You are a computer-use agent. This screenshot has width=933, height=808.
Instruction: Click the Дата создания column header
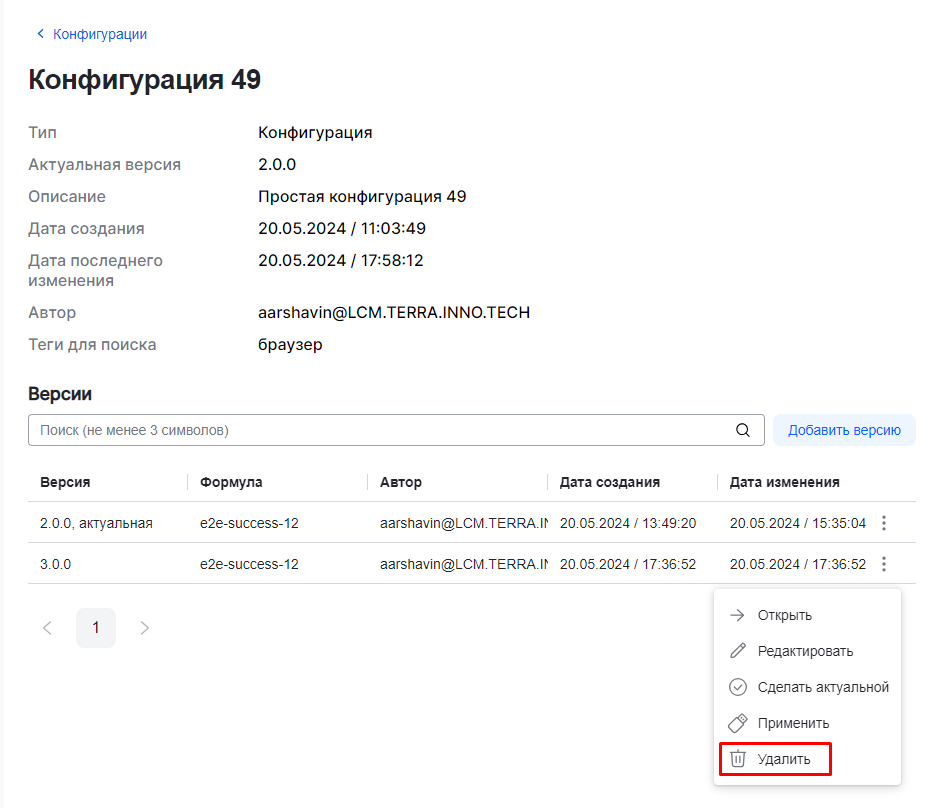[609, 482]
